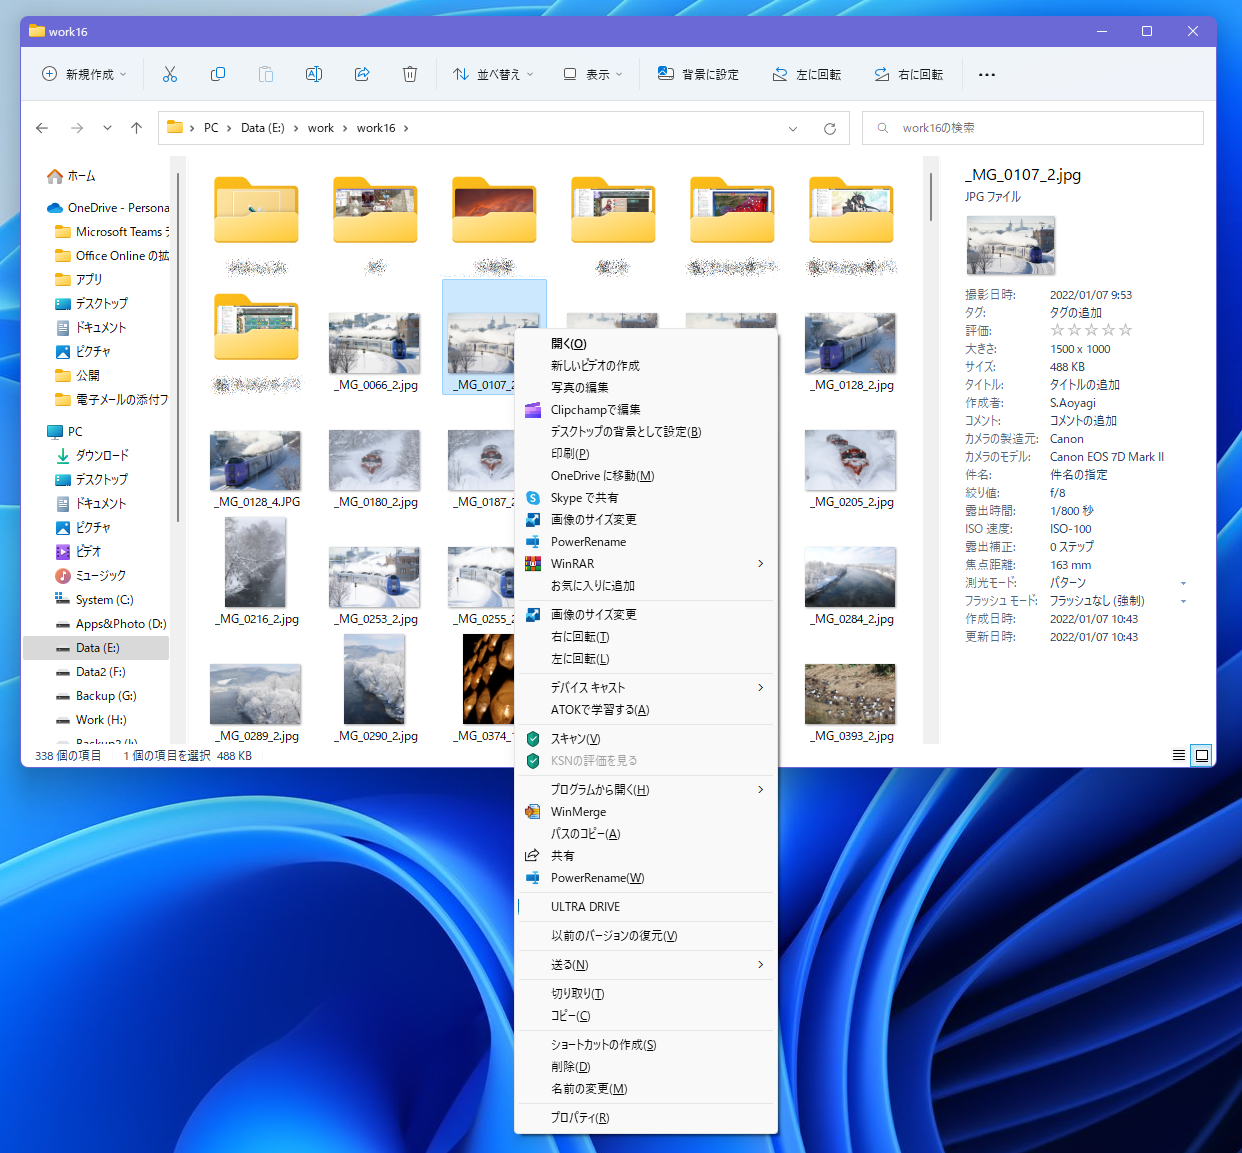Open WinRAR submenu entry
Image resolution: width=1242 pixels, height=1153 pixels.
(x=646, y=563)
